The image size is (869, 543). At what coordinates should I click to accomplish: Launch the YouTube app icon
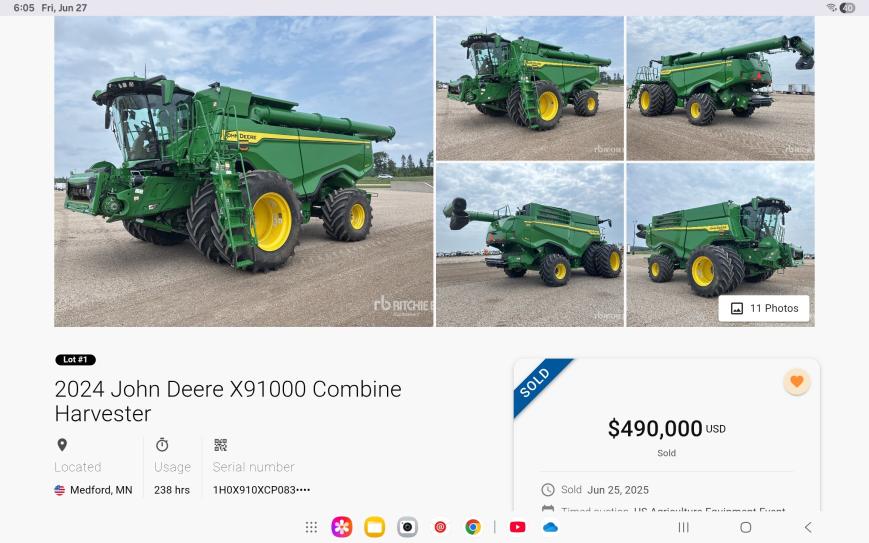pos(517,527)
